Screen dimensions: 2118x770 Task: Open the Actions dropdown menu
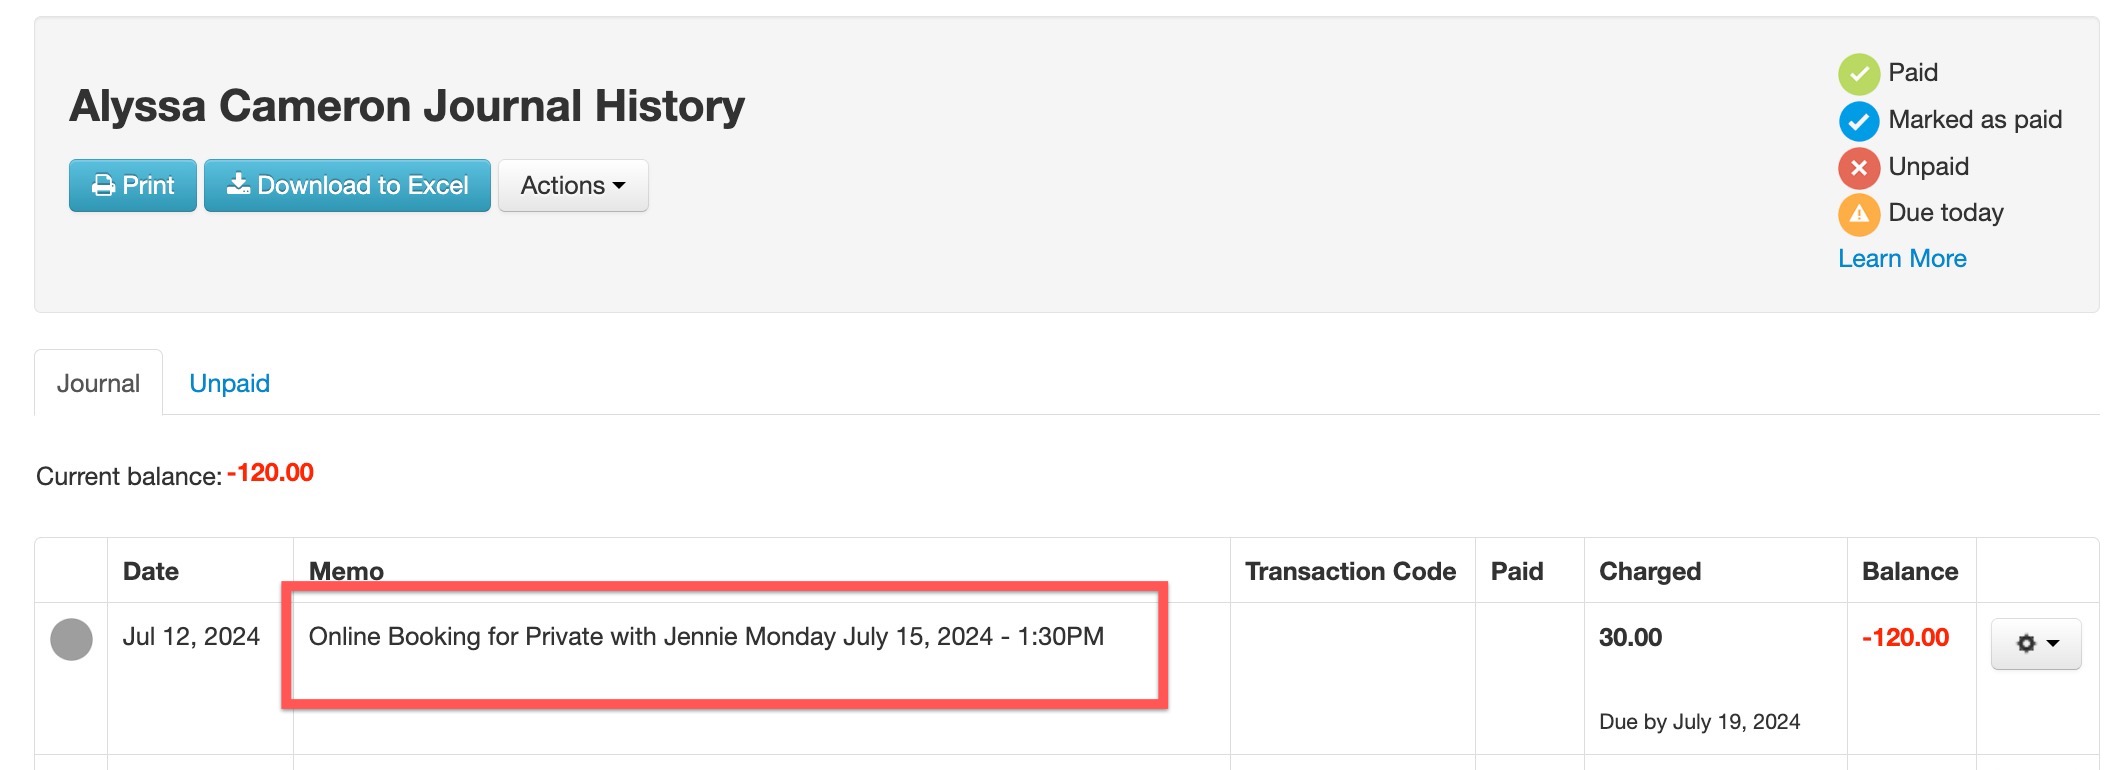[x=573, y=185]
